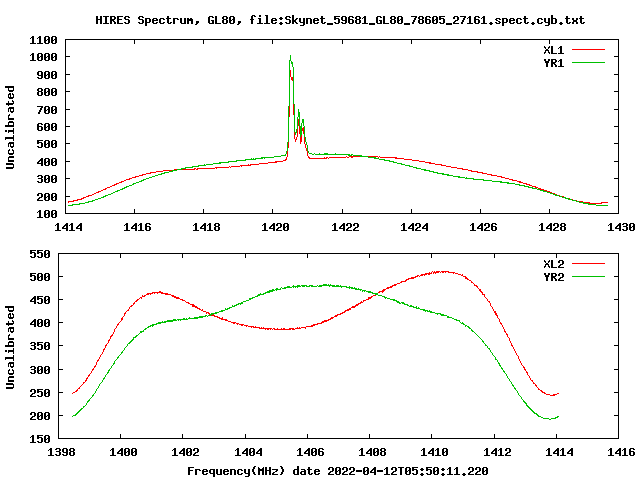Click the 1402 frequency tick label
The width and height of the screenshot is (640, 480).
point(185,452)
